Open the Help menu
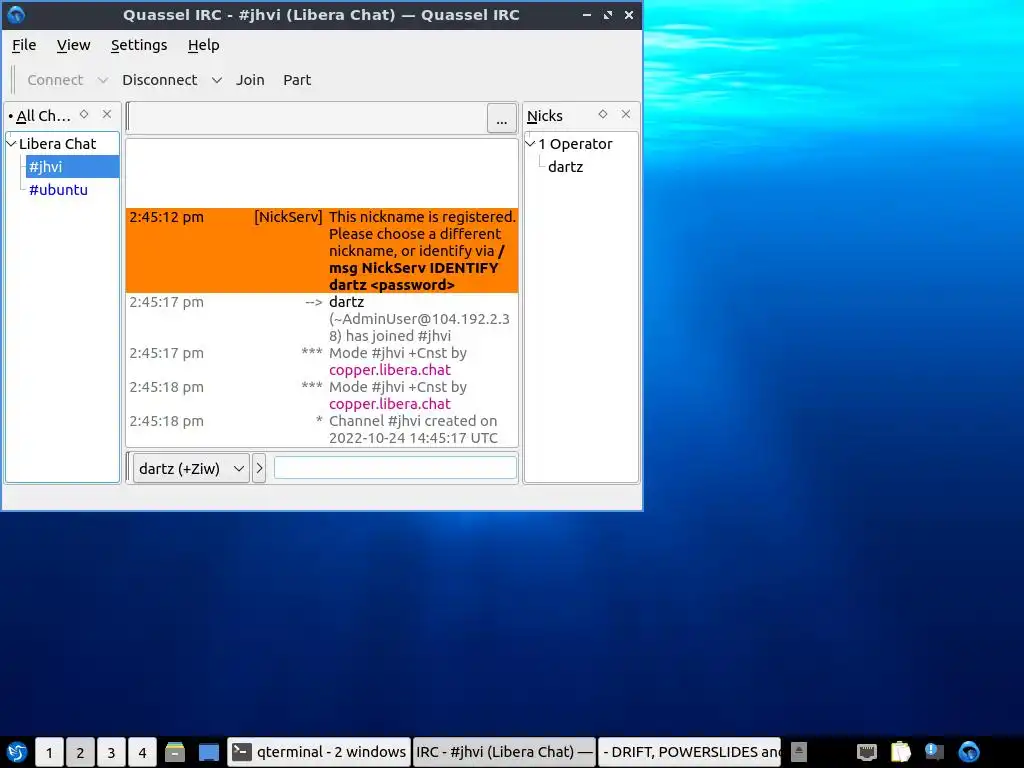 [203, 45]
